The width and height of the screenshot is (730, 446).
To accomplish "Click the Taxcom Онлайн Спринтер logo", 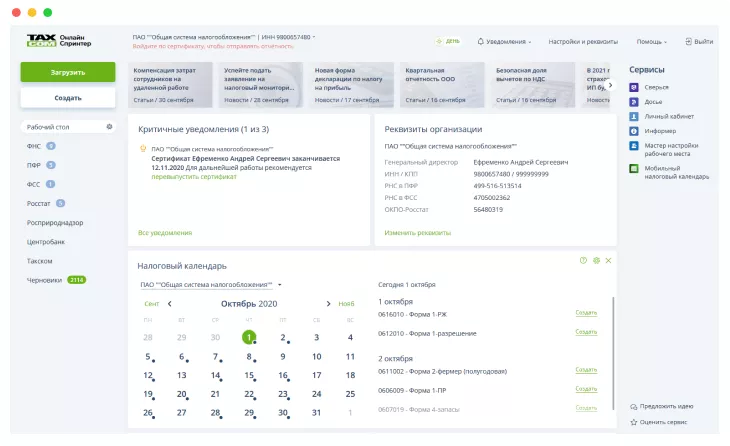I will tap(59, 41).
